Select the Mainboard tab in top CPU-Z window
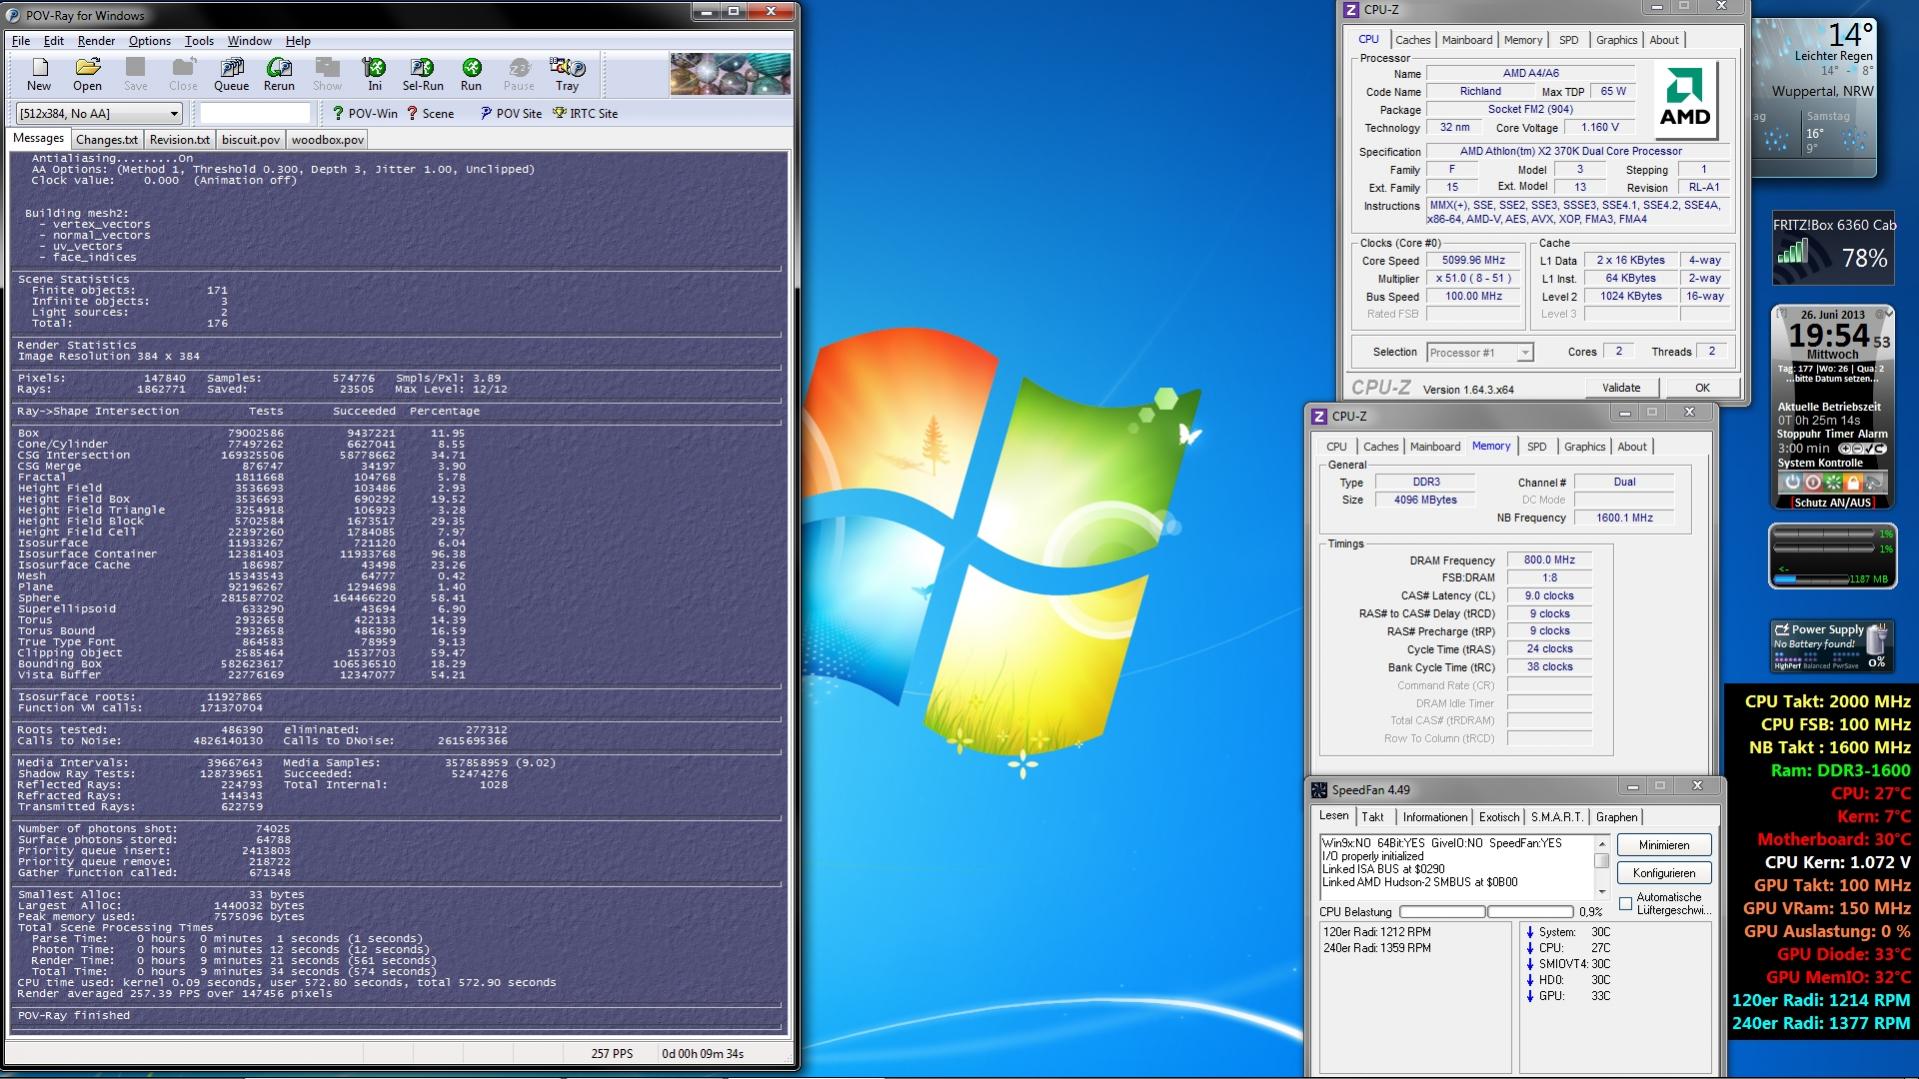1919x1079 pixels. coord(1467,40)
